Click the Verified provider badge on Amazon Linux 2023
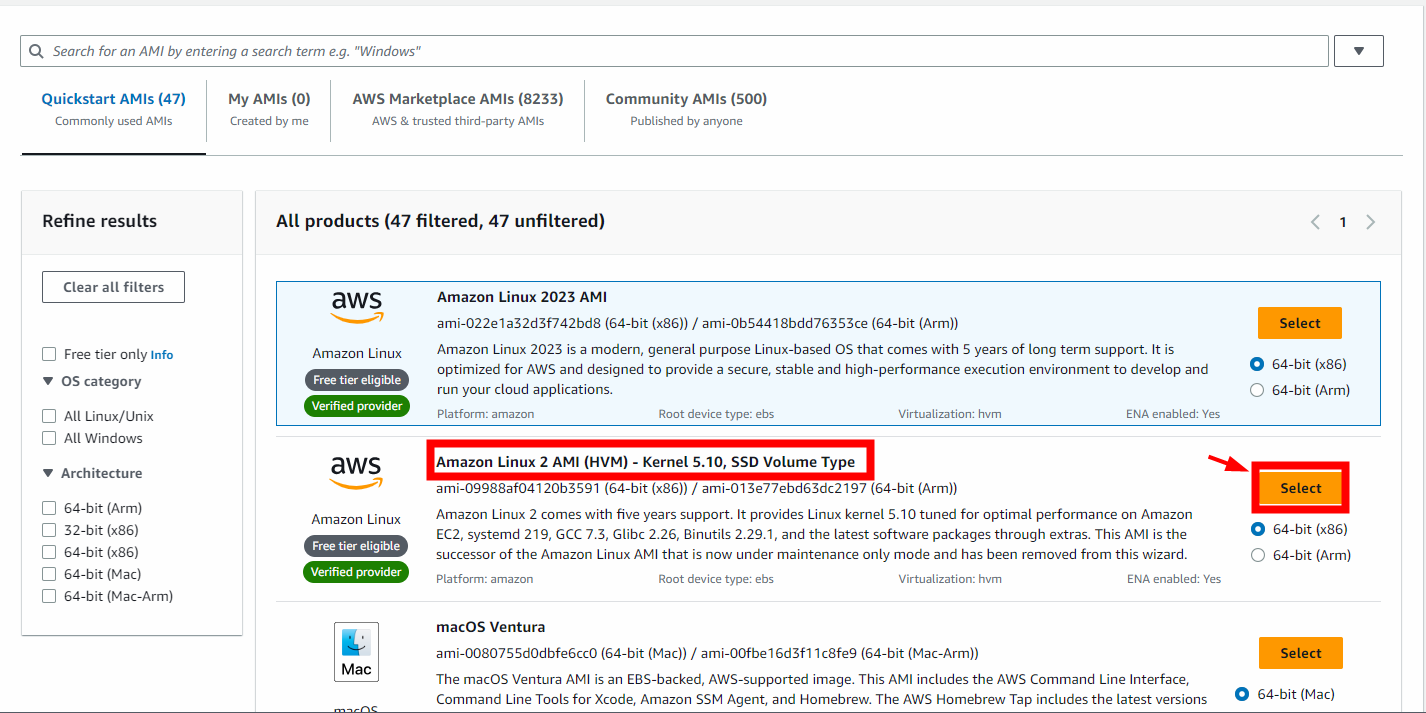The height and width of the screenshot is (713, 1426). click(357, 405)
